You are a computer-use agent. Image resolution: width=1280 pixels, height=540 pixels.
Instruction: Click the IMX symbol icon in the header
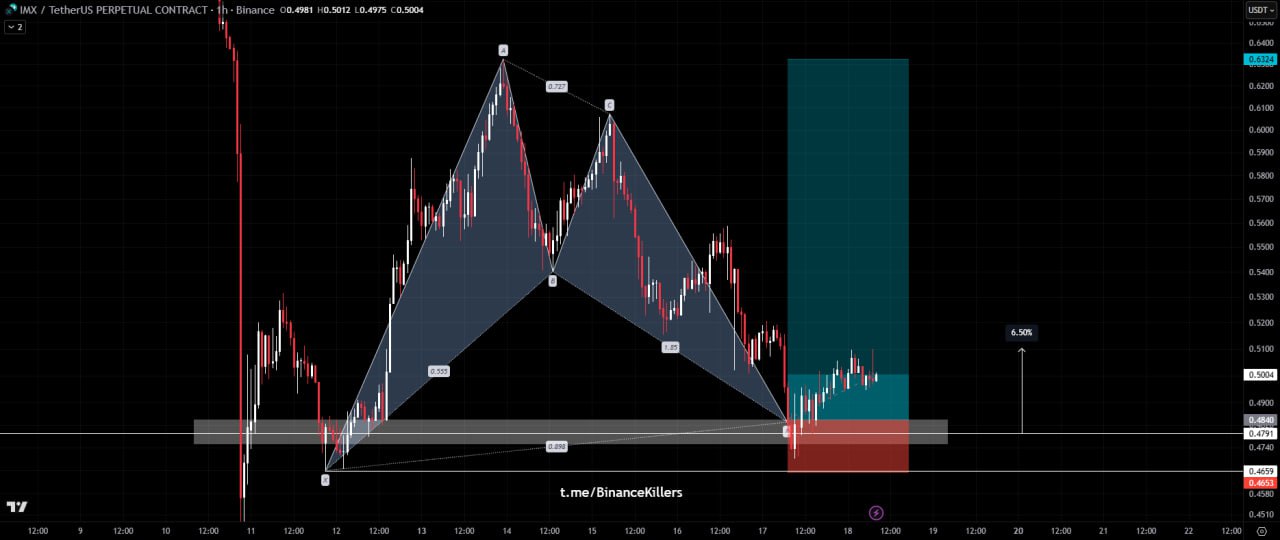pyautogui.click(x=10, y=10)
